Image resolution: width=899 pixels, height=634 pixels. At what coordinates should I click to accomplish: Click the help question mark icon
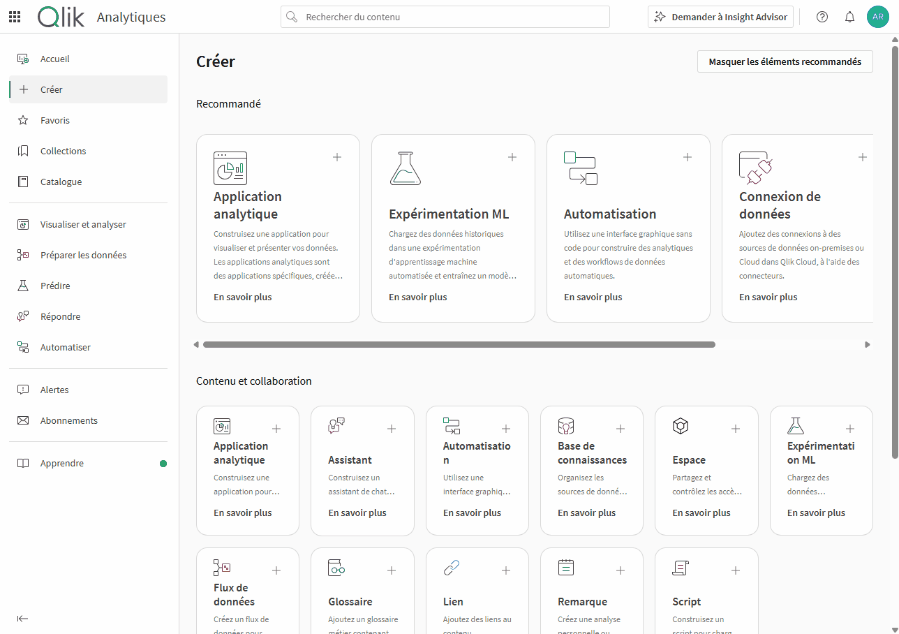(822, 17)
